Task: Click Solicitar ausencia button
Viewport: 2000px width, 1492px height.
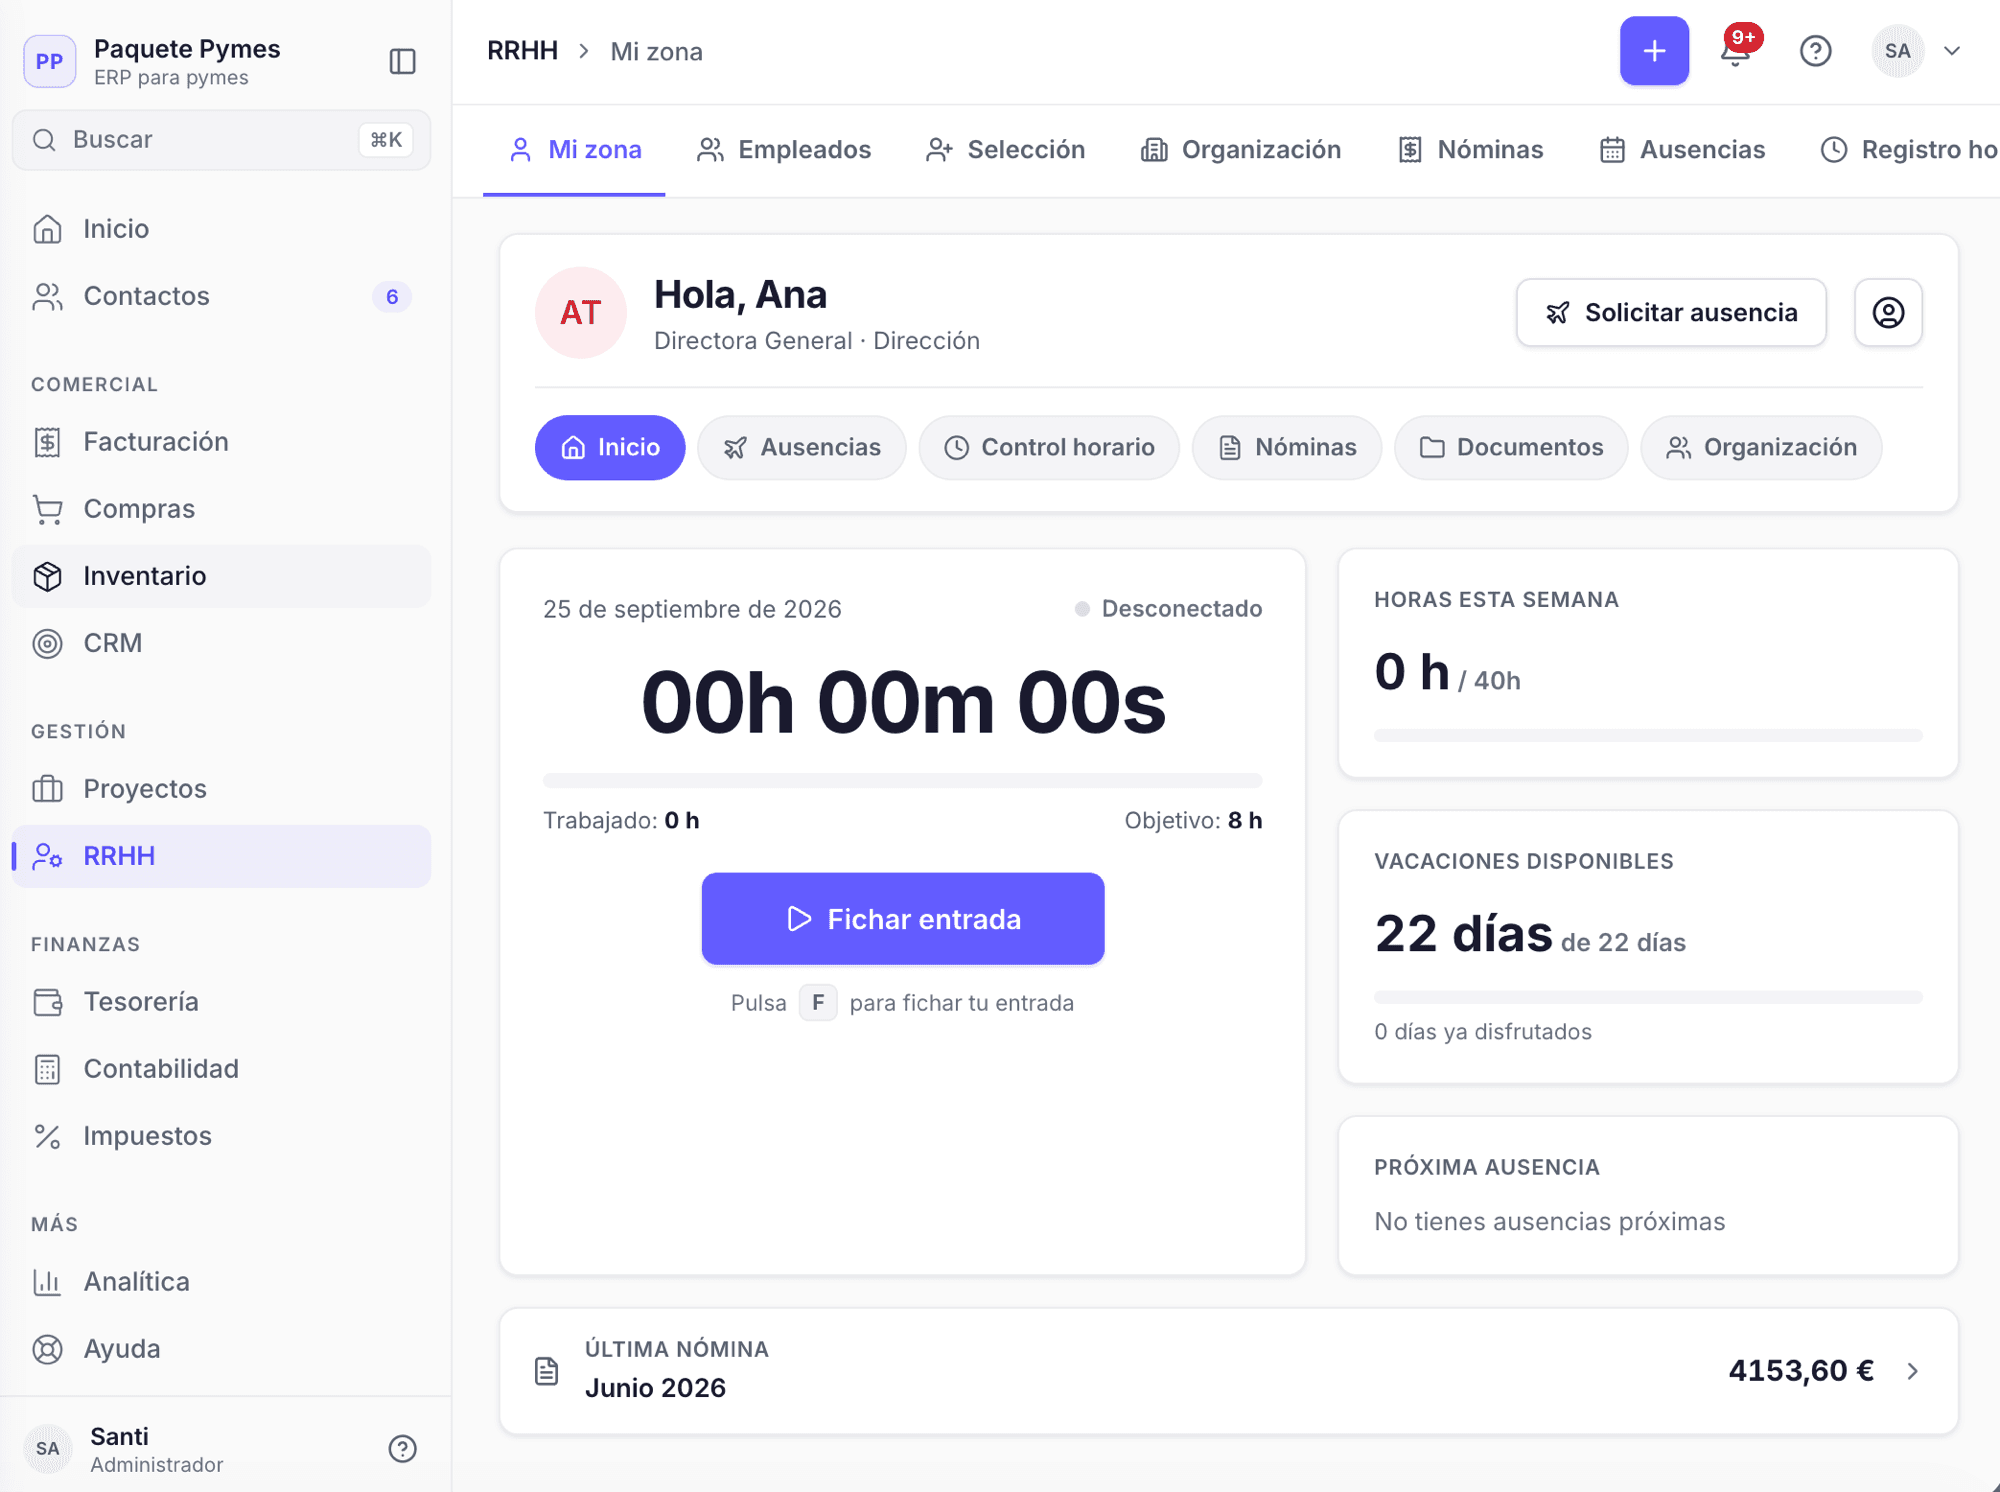Action: [1671, 313]
